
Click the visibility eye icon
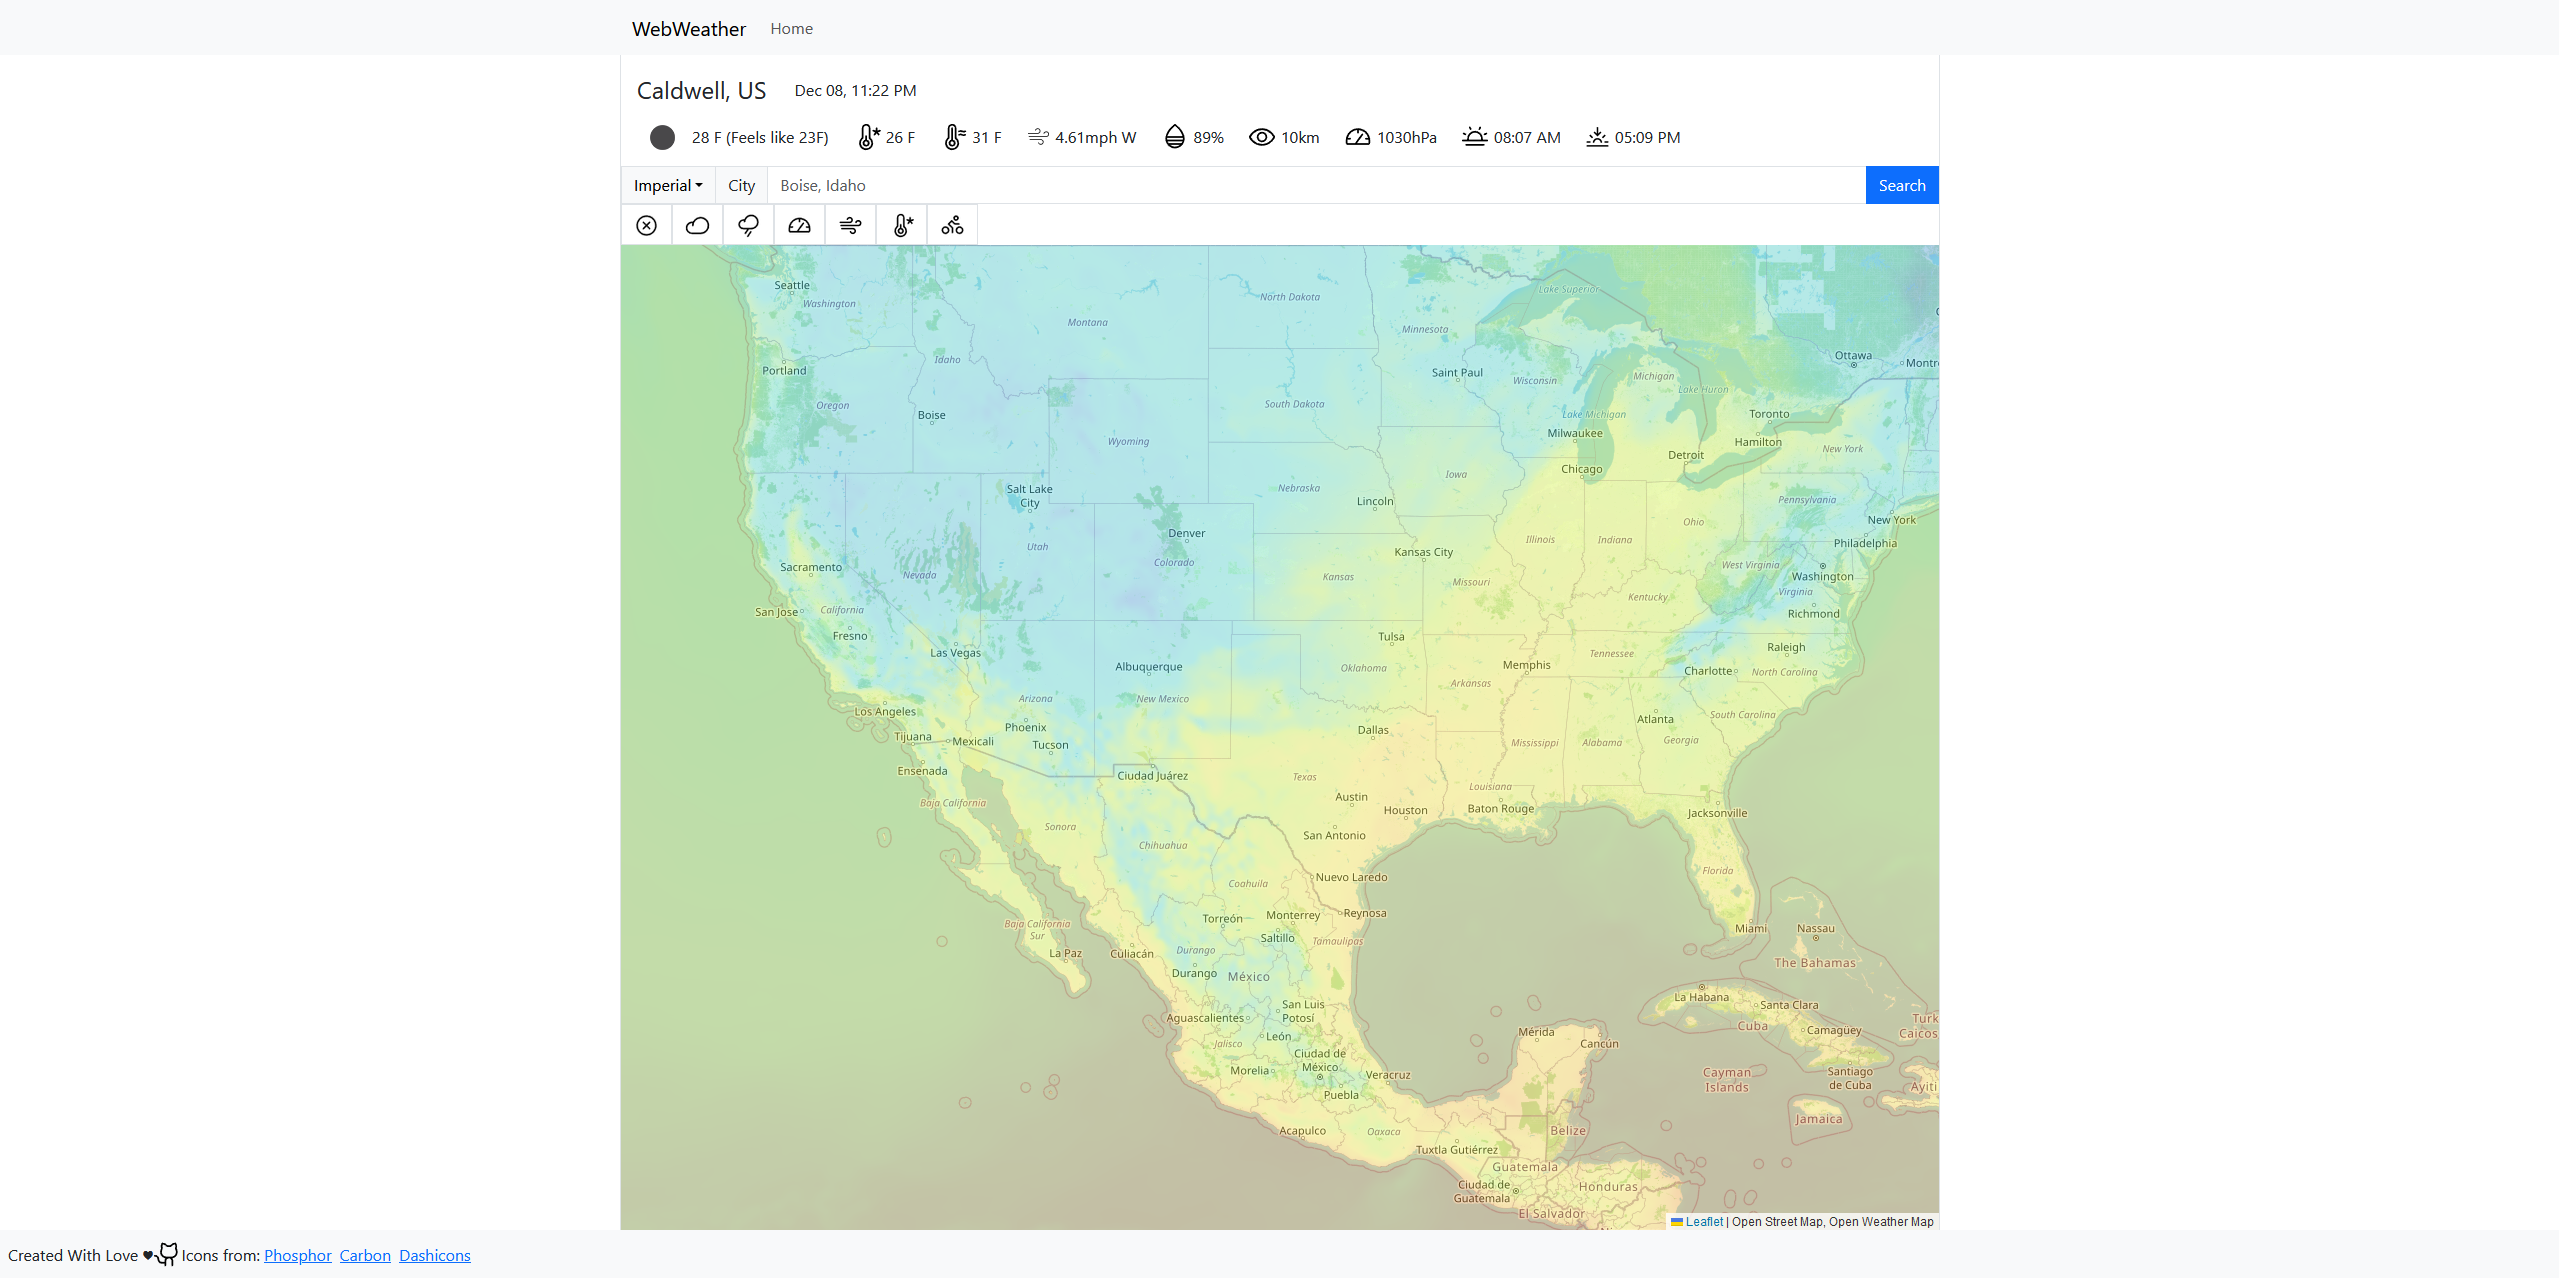pos(1262,137)
